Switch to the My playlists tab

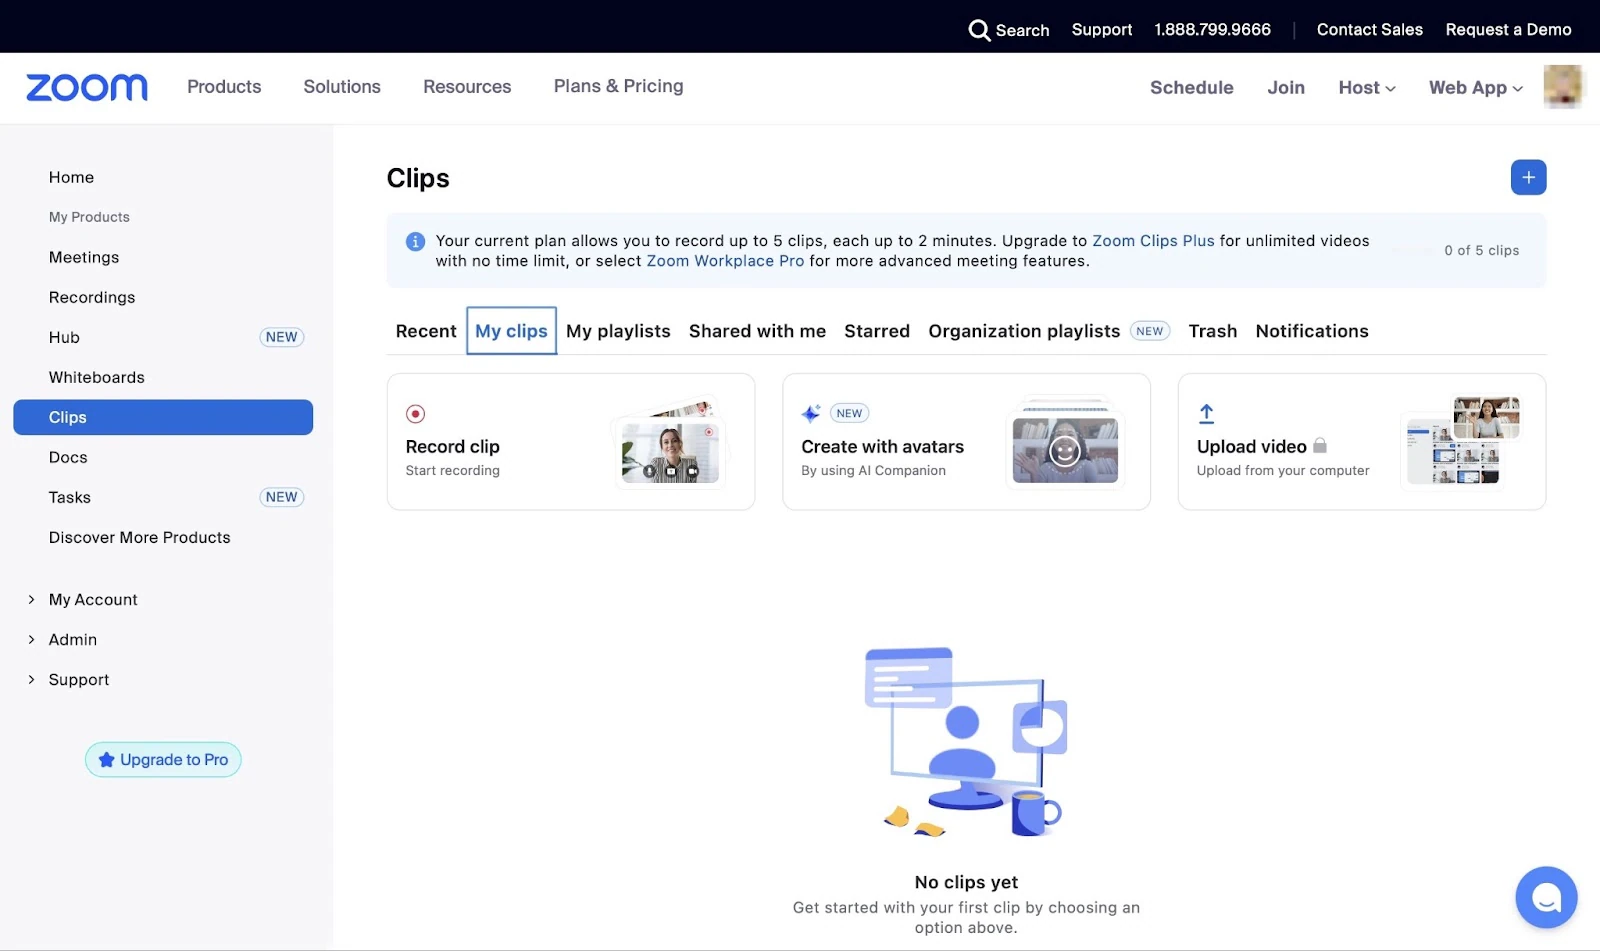click(x=618, y=331)
